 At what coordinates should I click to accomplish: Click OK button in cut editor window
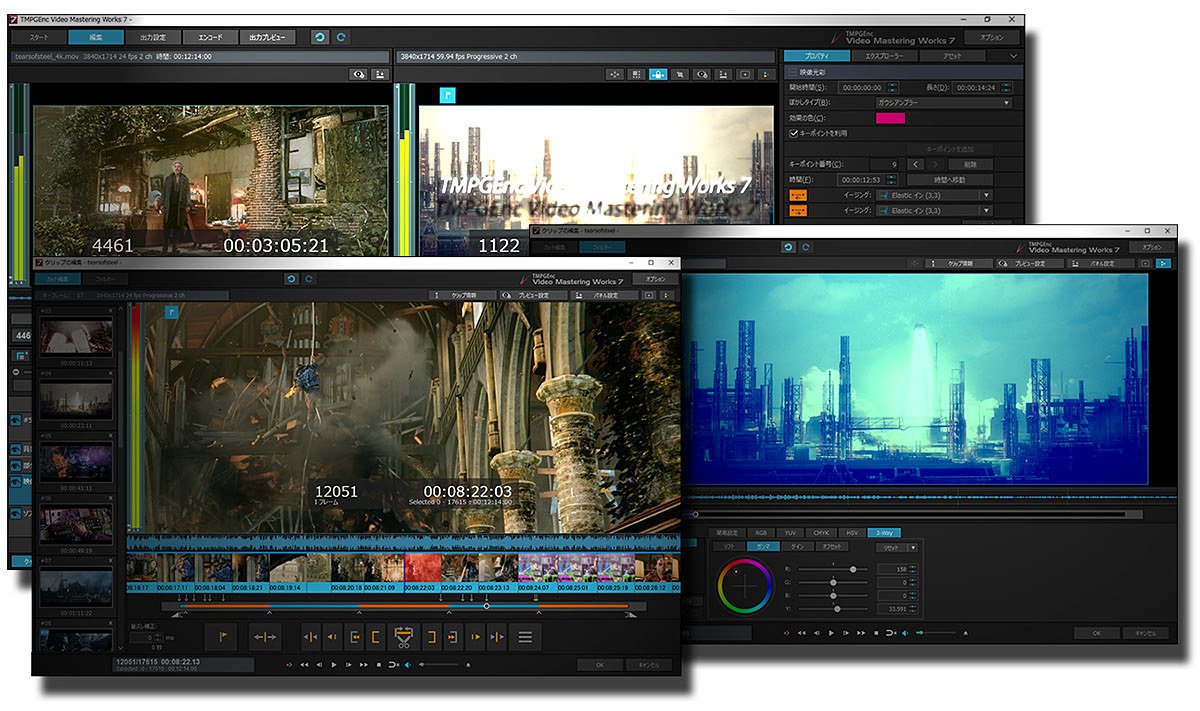coord(600,664)
